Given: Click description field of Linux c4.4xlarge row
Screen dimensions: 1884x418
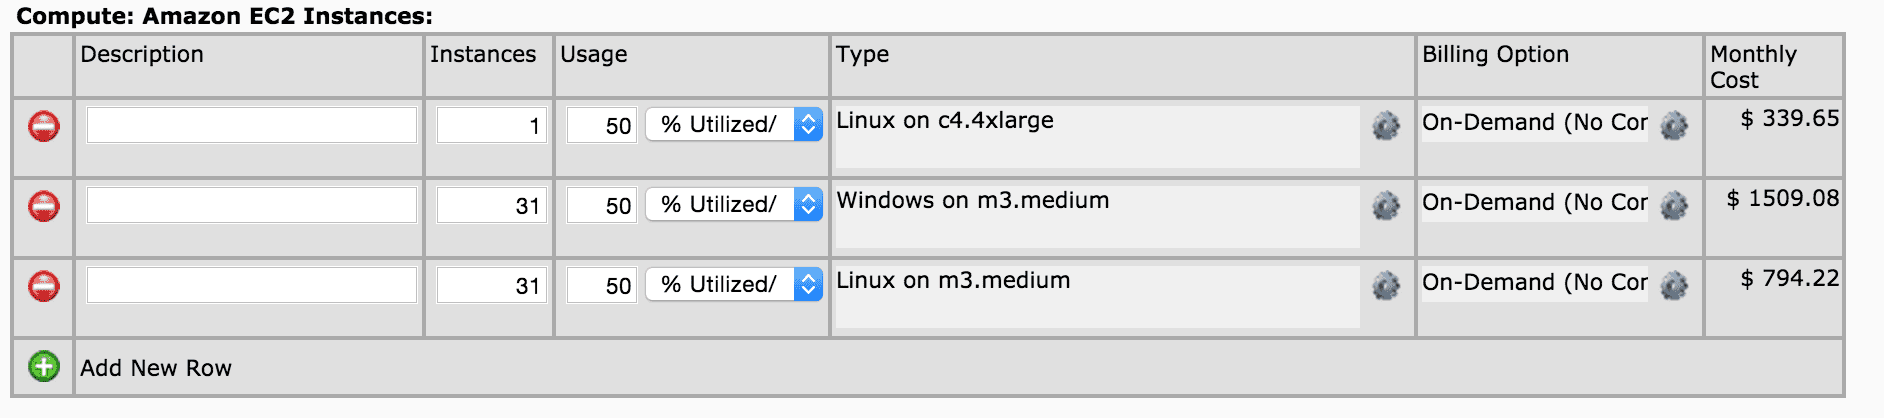Looking at the screenshot, I should click(x=251, y=126).
